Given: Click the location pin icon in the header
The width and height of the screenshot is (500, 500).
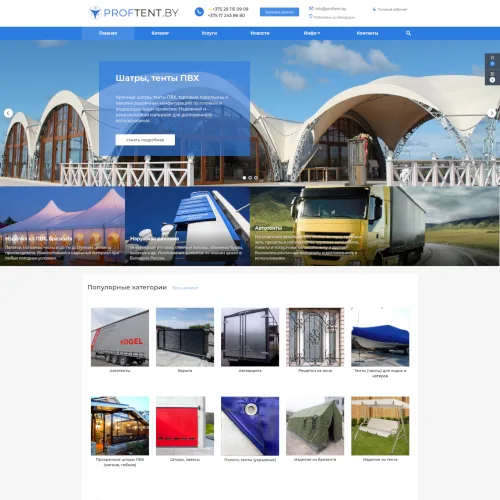Looking at the screenshot, I should [x=311, y=16].
